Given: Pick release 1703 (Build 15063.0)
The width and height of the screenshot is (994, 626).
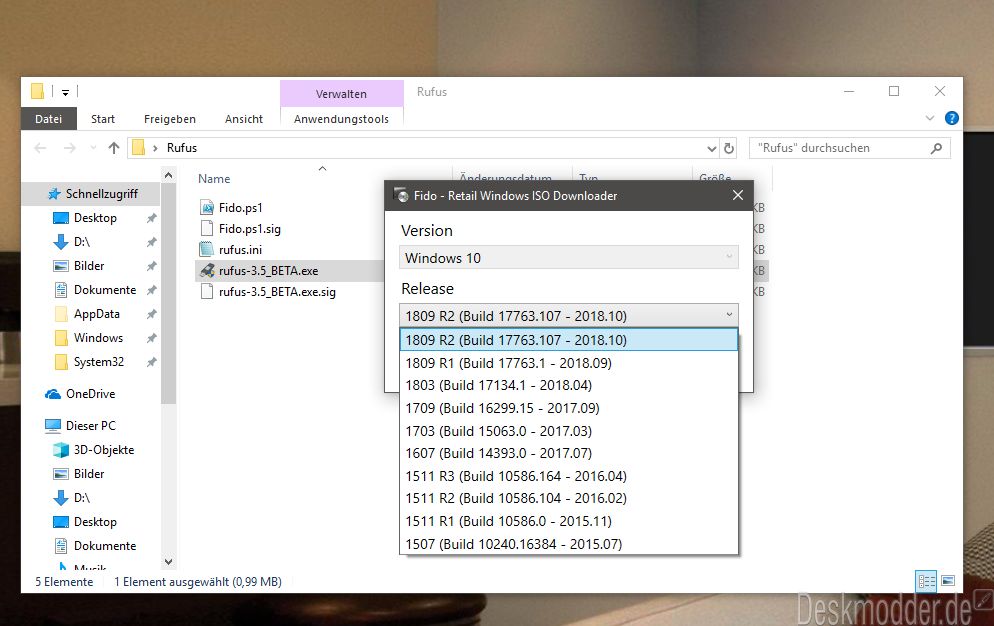Looking at the screenshot, I should (x=569, y=431).
